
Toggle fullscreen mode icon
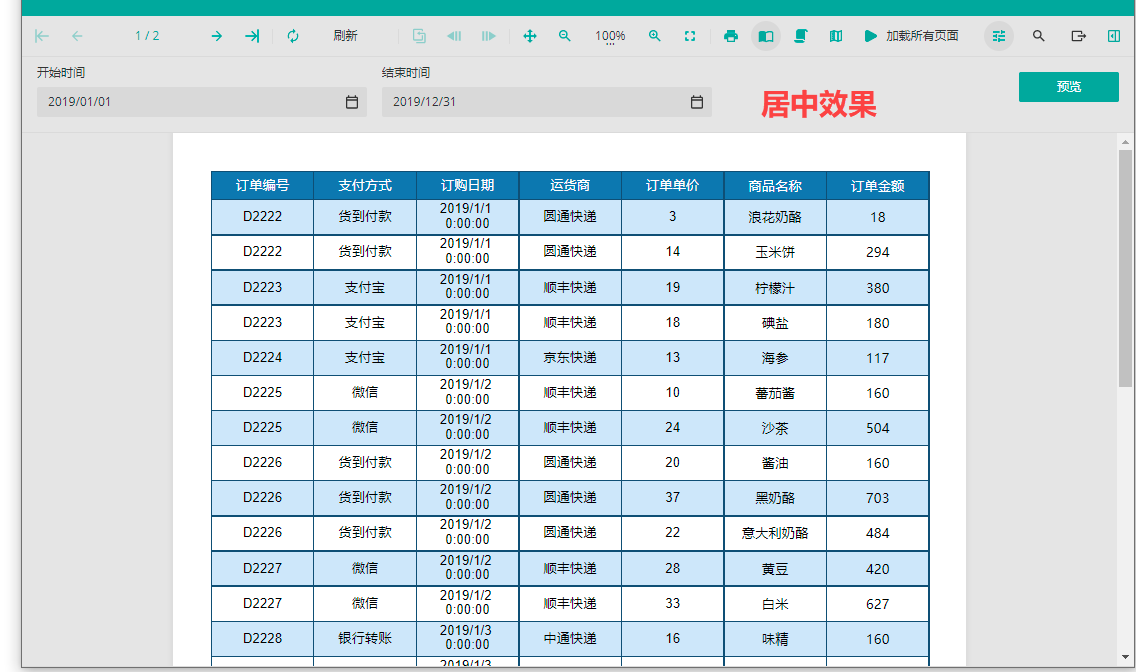[690, 36]
